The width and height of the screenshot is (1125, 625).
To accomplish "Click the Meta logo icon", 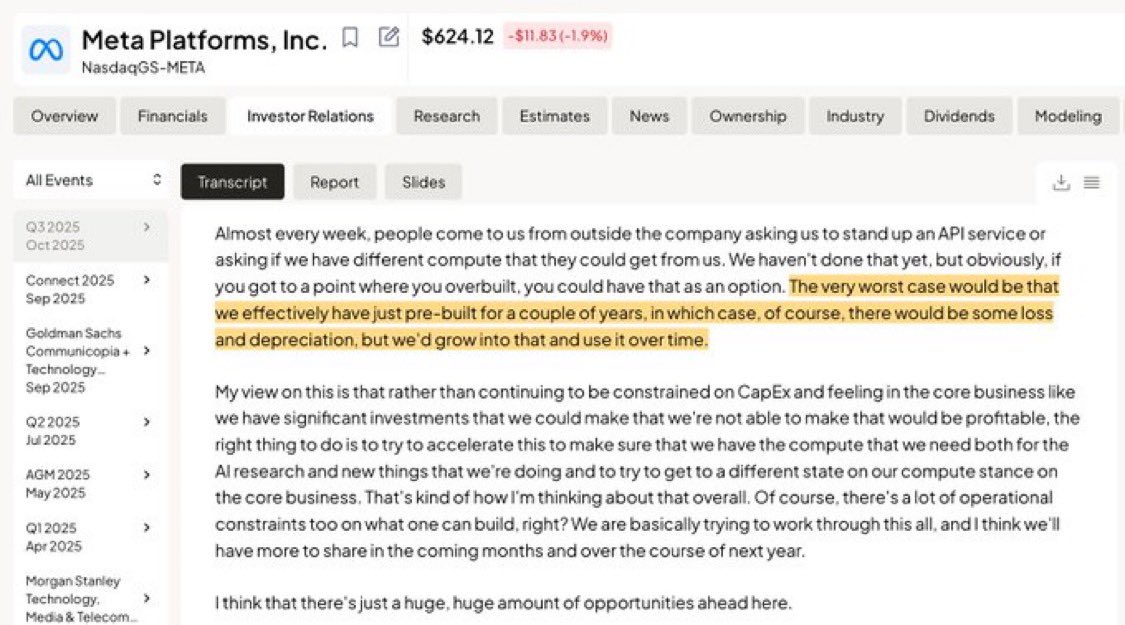I will (x=46, y=49).
